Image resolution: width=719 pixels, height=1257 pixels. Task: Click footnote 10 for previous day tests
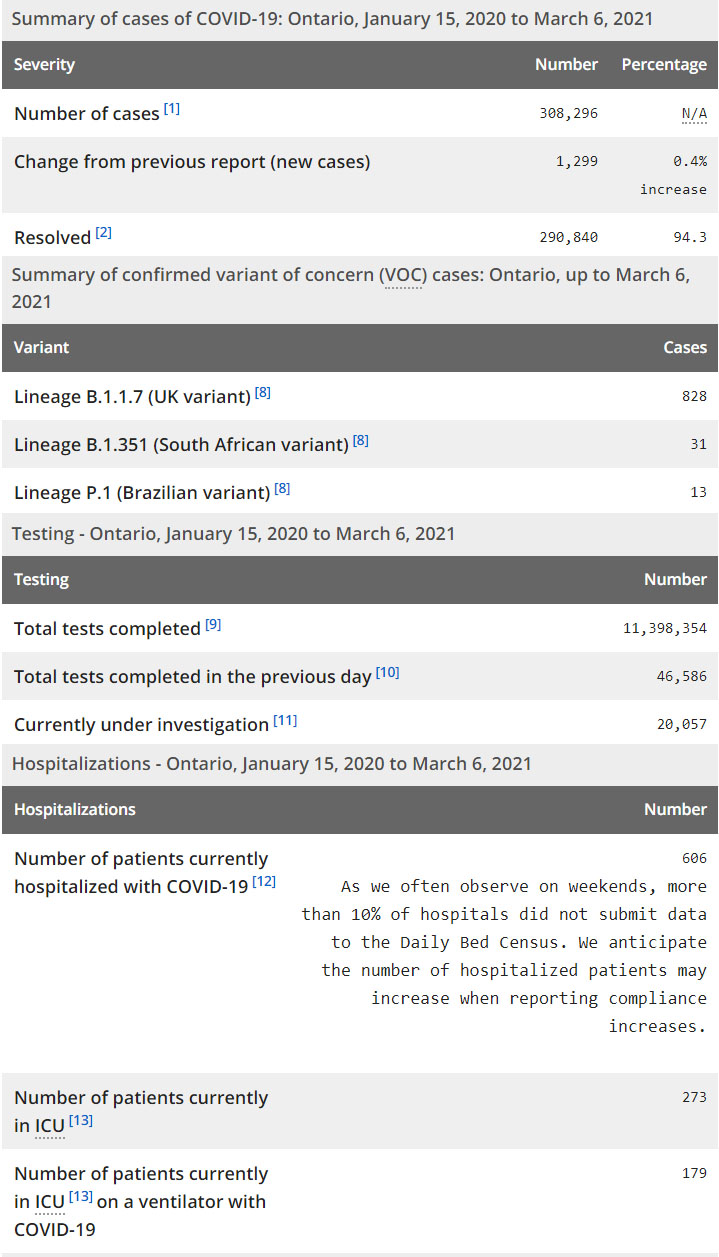click(387, 673)
